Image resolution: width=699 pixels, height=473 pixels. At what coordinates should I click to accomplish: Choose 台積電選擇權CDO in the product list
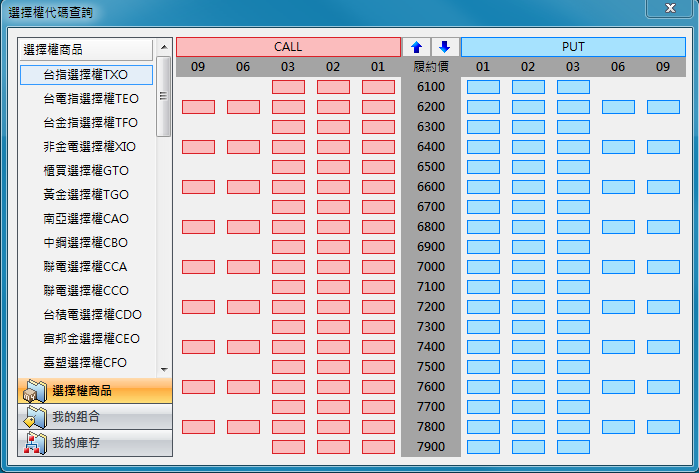pyautogui.click(x=86, y=315)
